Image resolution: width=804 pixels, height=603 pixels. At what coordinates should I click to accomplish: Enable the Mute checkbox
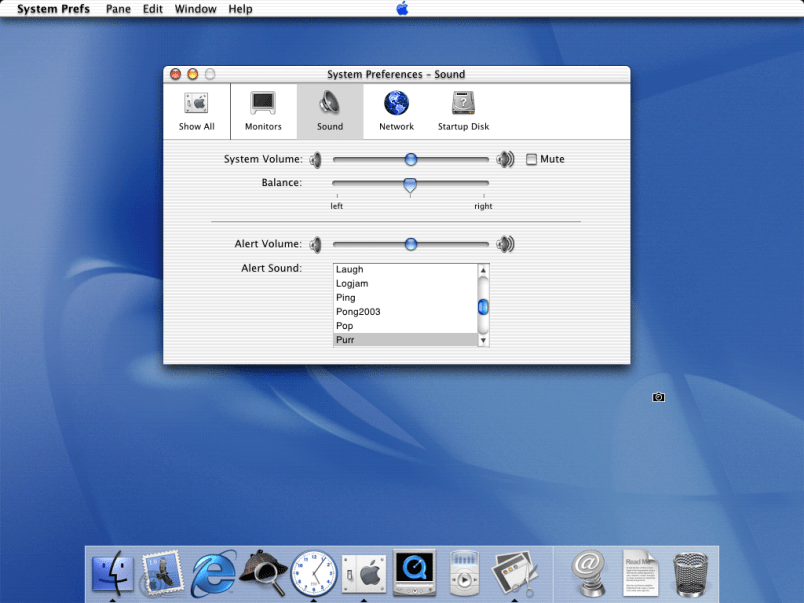(532, 159)
